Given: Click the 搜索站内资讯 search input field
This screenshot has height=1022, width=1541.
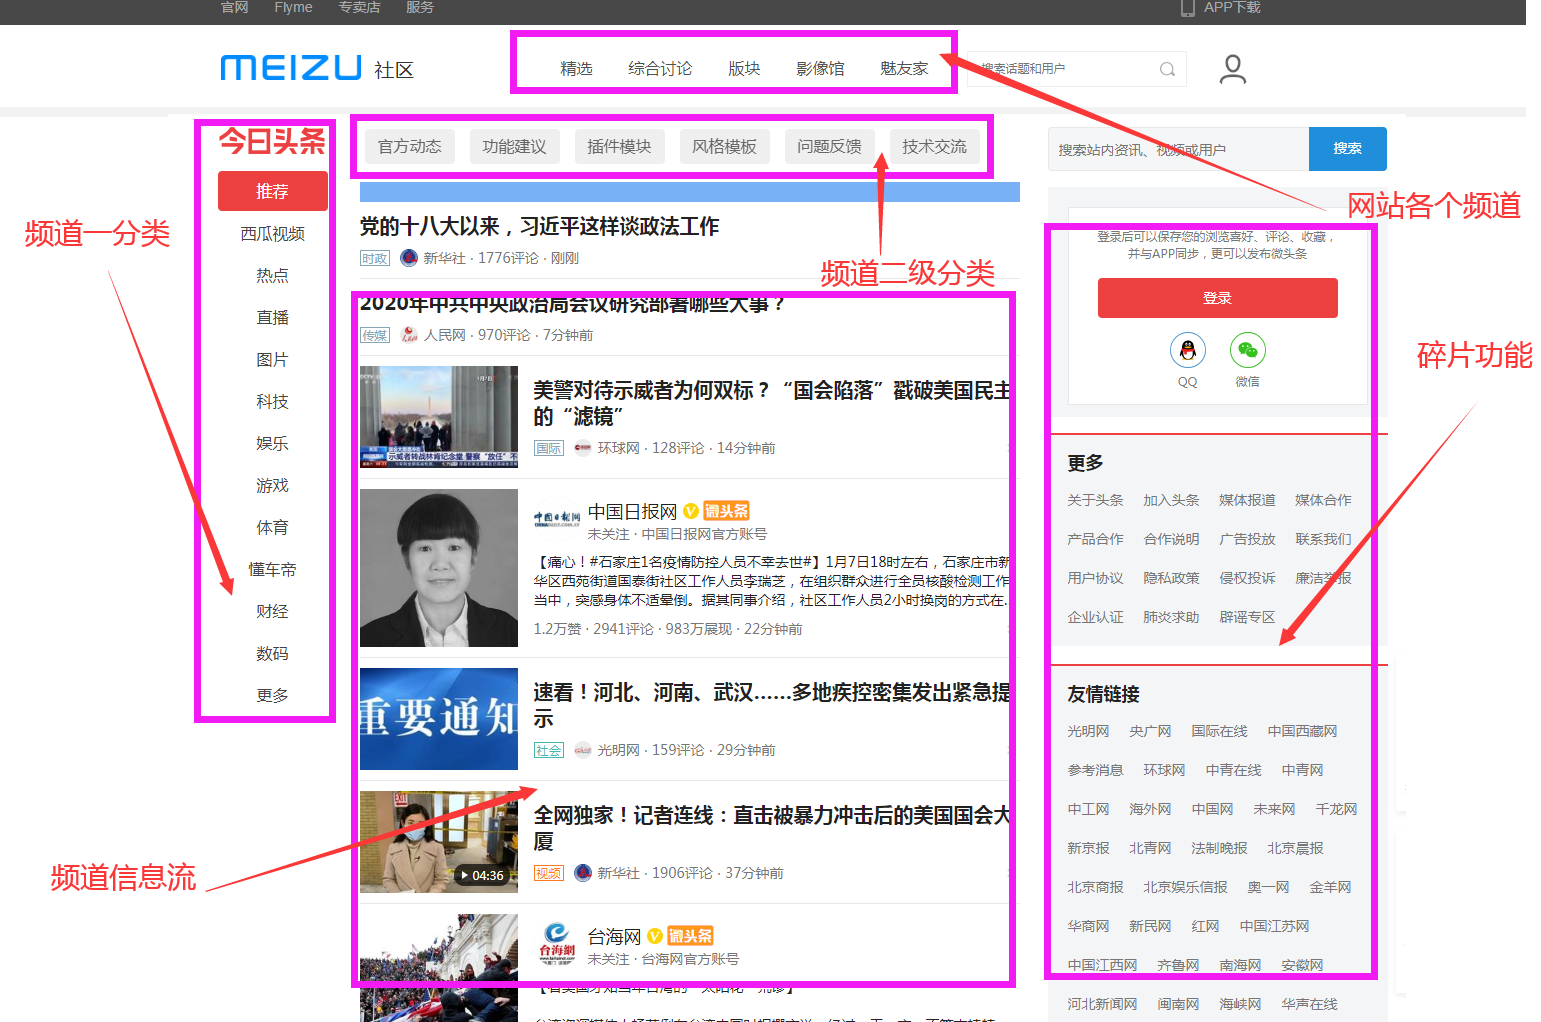Looking at the screenshot, I should pos(1178,150).
